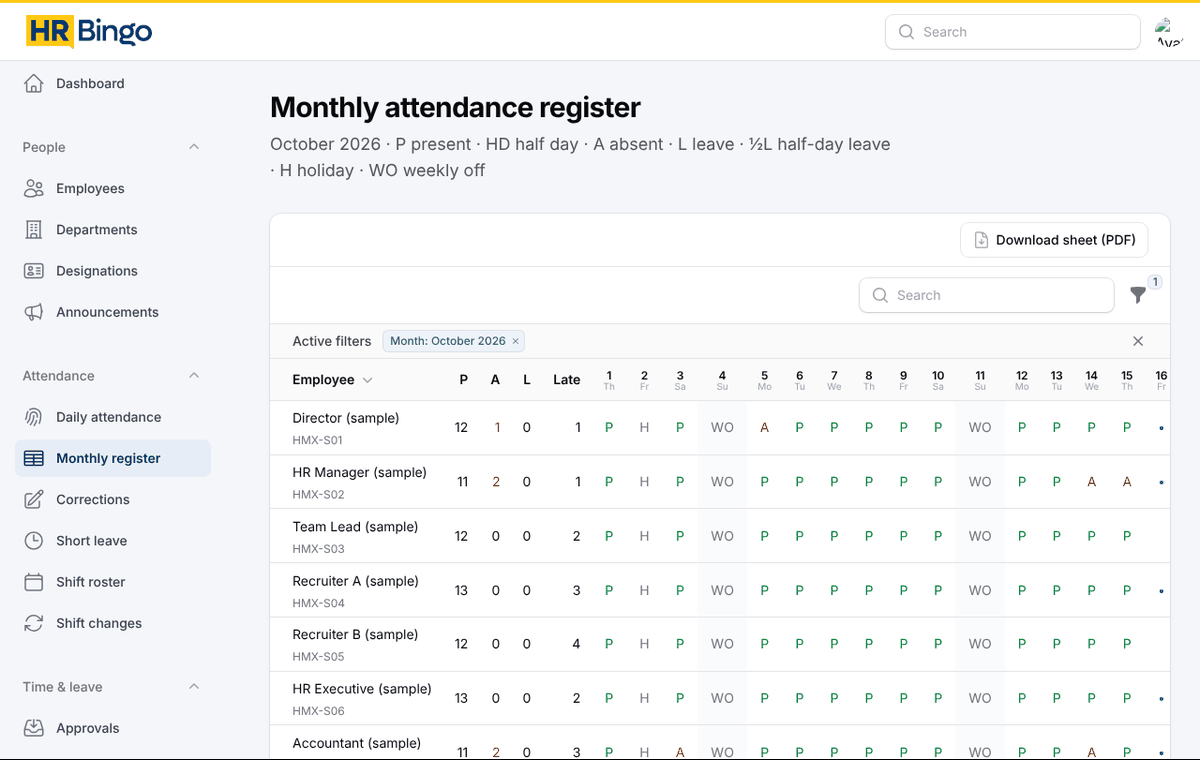Click the P column header
Viewport: 1200px width, 760px height.
(x=464, y=380)
